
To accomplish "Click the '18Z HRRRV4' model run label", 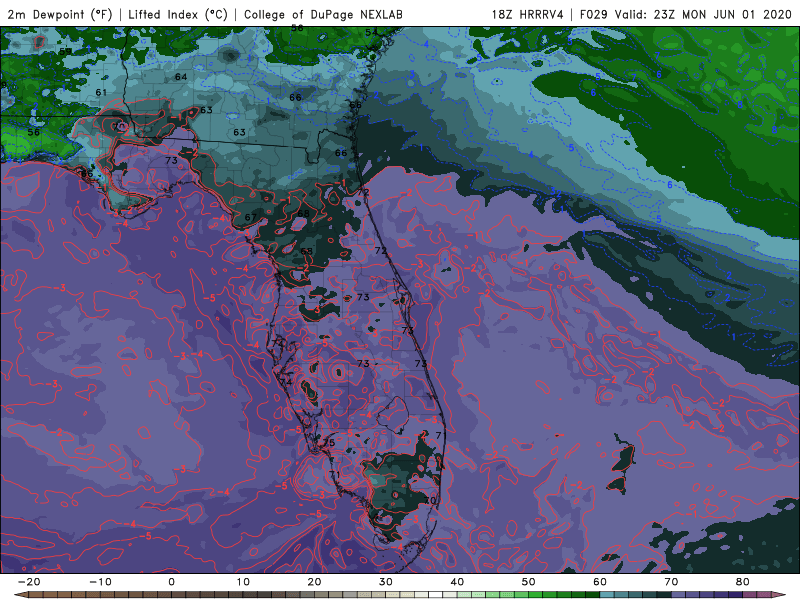I will point(528,14).
